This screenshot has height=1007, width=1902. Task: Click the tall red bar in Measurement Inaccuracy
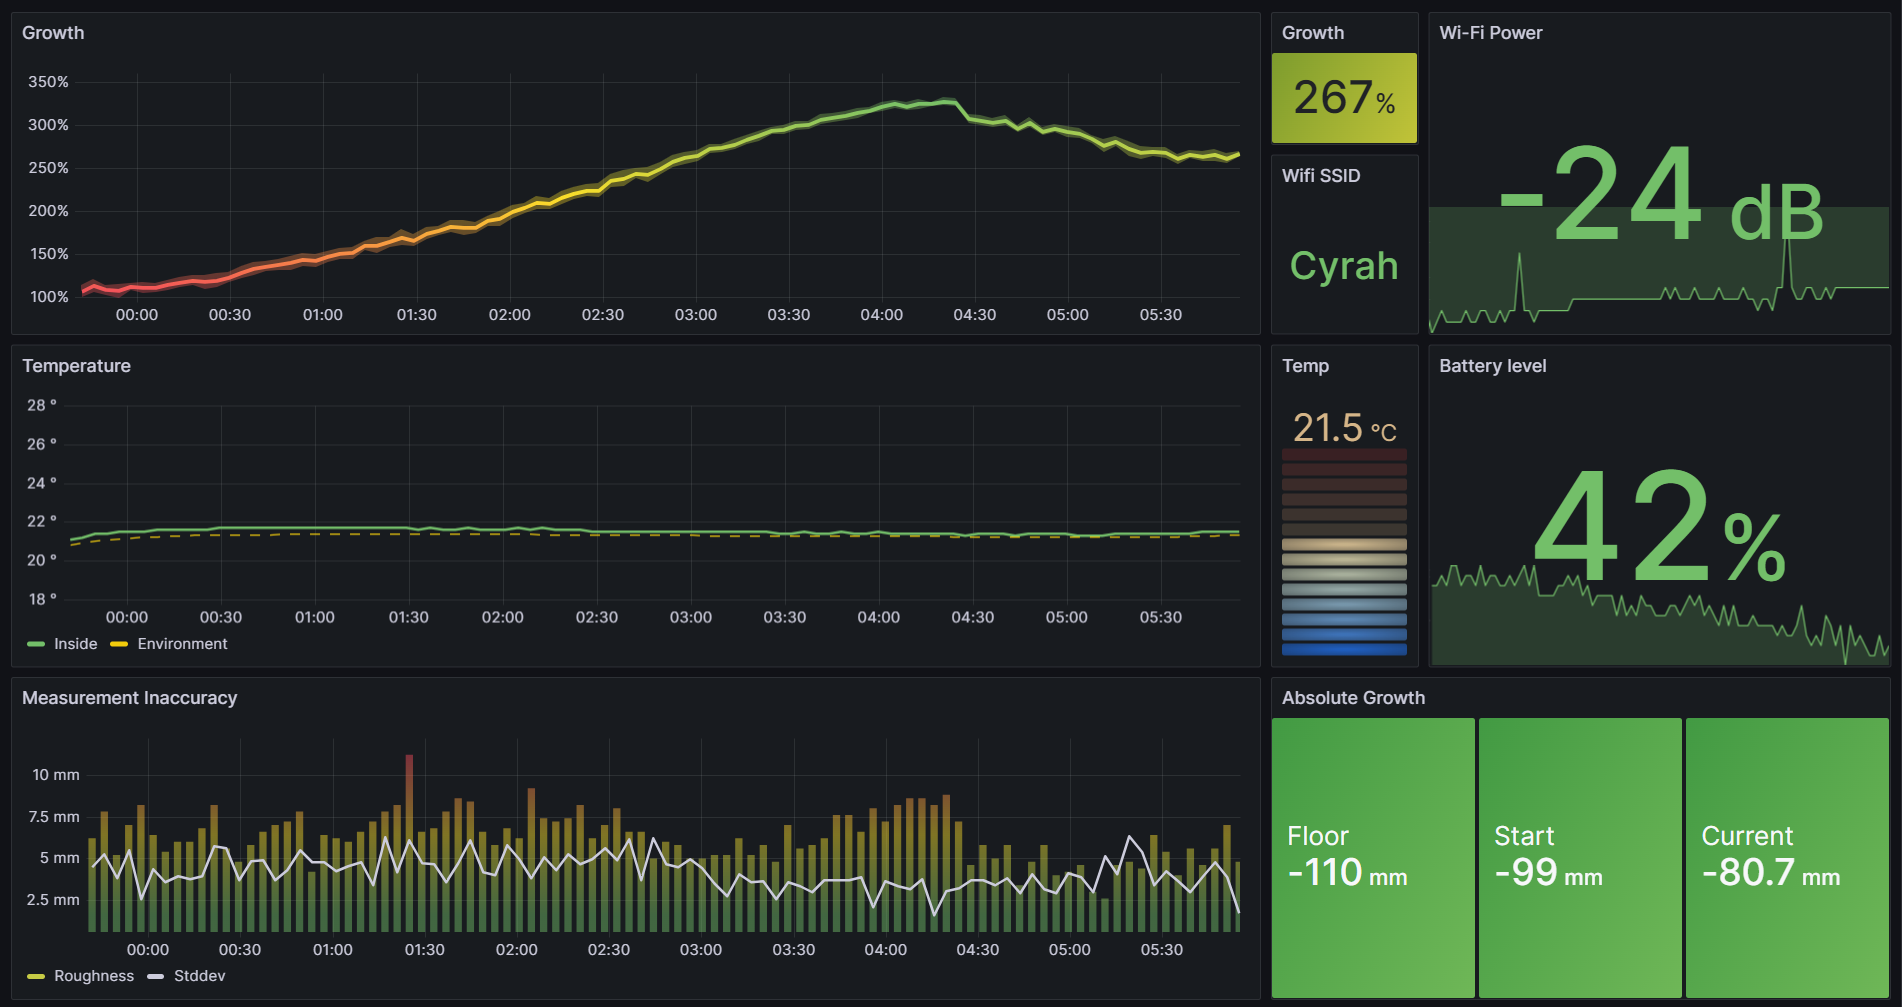409,843
